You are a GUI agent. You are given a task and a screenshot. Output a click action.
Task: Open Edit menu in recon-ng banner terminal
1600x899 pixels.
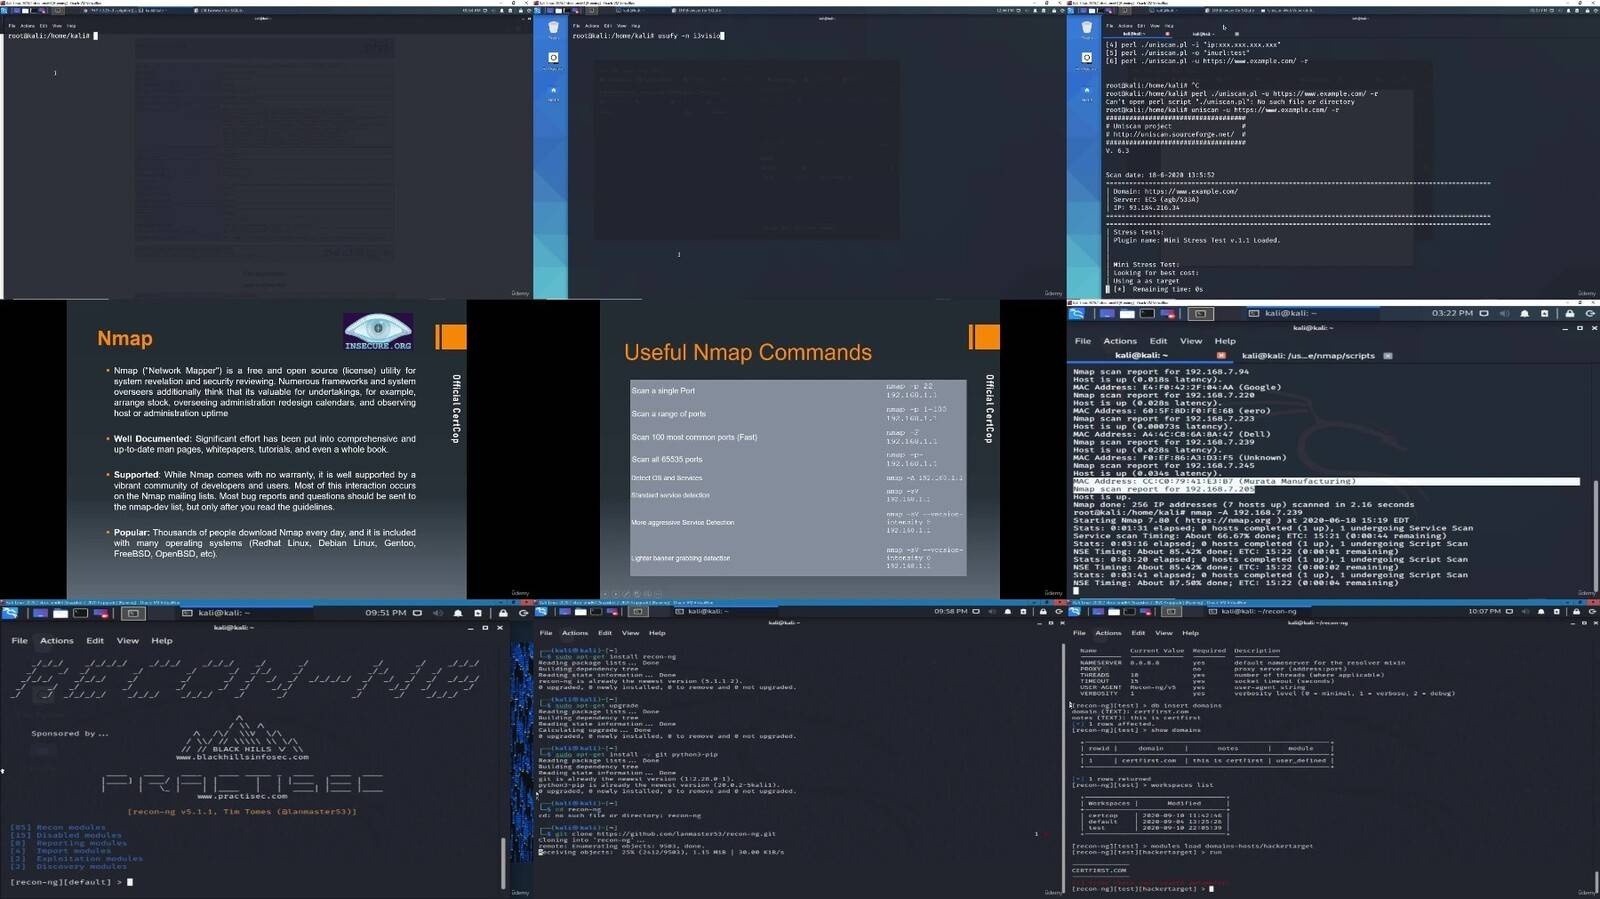pyautogui.click(x=95, y=641)
